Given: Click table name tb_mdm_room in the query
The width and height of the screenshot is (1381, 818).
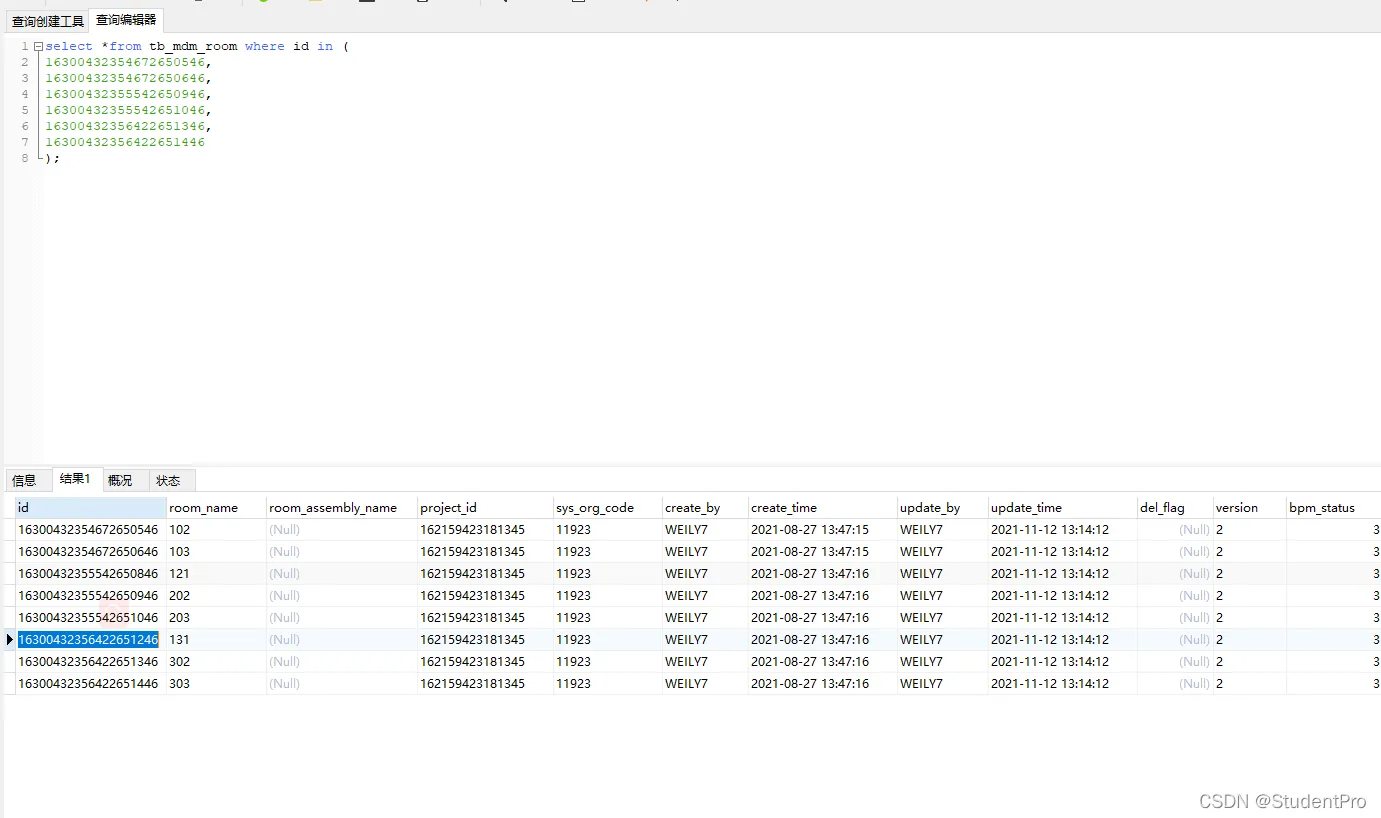Looking at the screenshot, I should 193,46.
